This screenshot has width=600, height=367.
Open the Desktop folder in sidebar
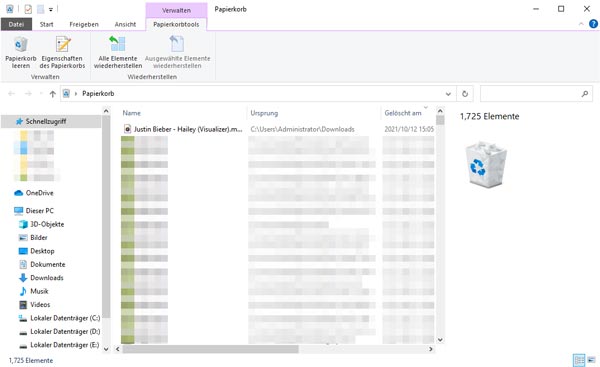coord(42,251)
